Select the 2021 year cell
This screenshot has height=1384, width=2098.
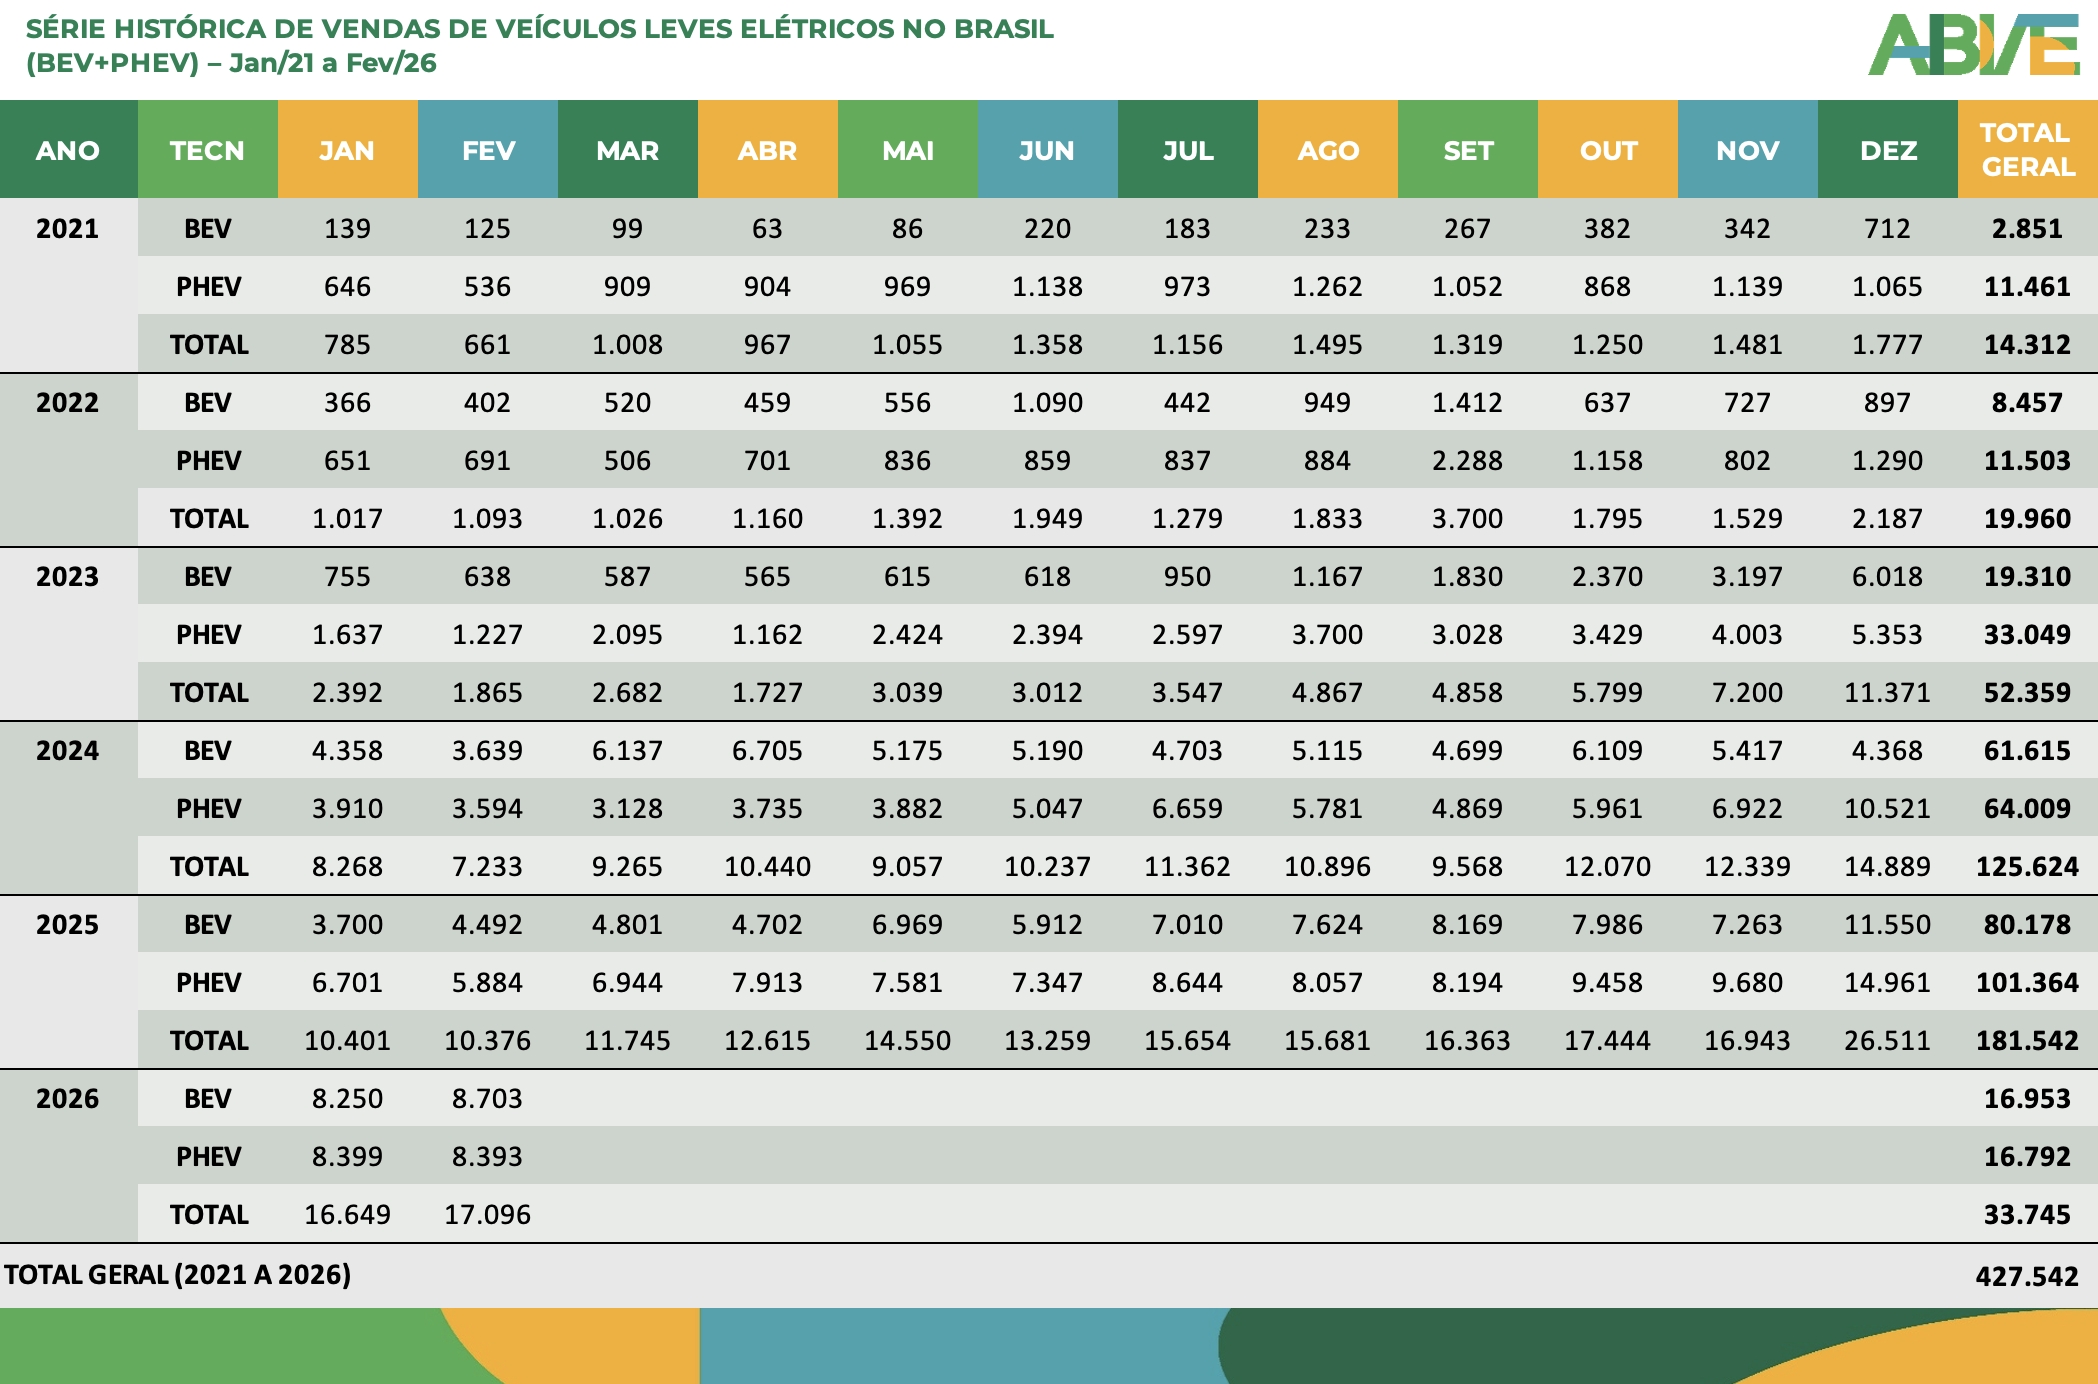pyautogui.click(x=68, y=229)
